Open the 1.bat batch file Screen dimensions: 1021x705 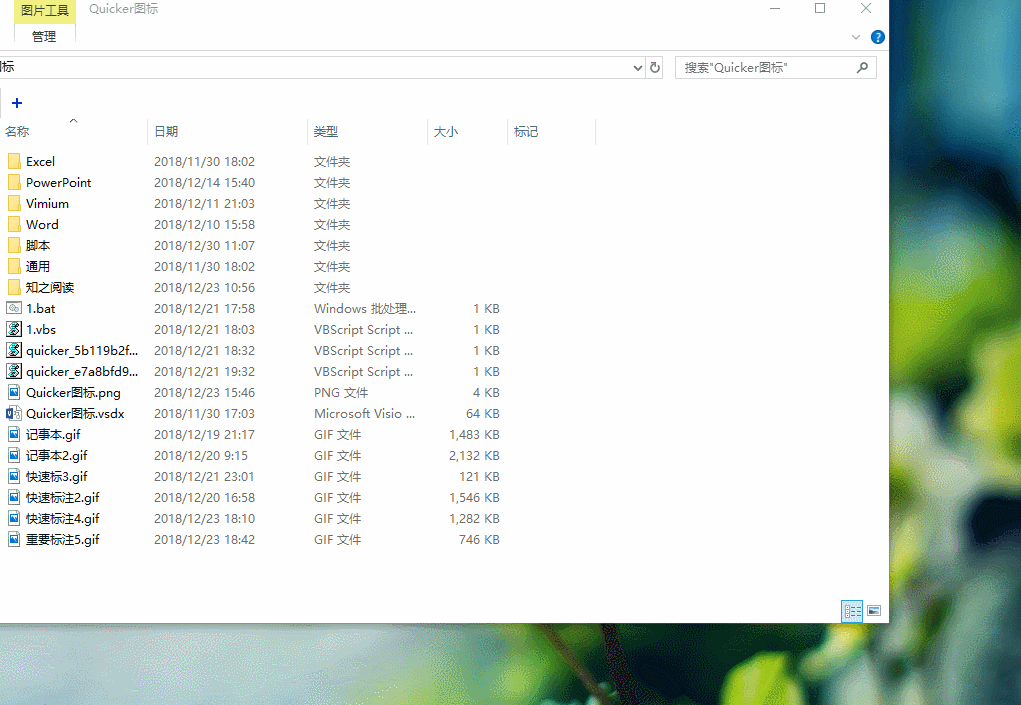pyautogui.click(x=40, y=308)
